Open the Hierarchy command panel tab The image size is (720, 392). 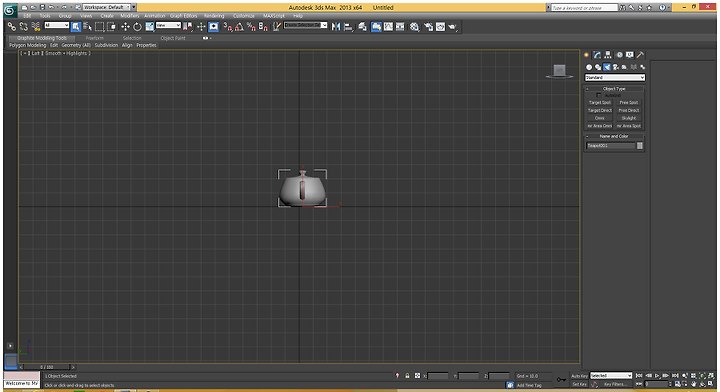point(608,55)
